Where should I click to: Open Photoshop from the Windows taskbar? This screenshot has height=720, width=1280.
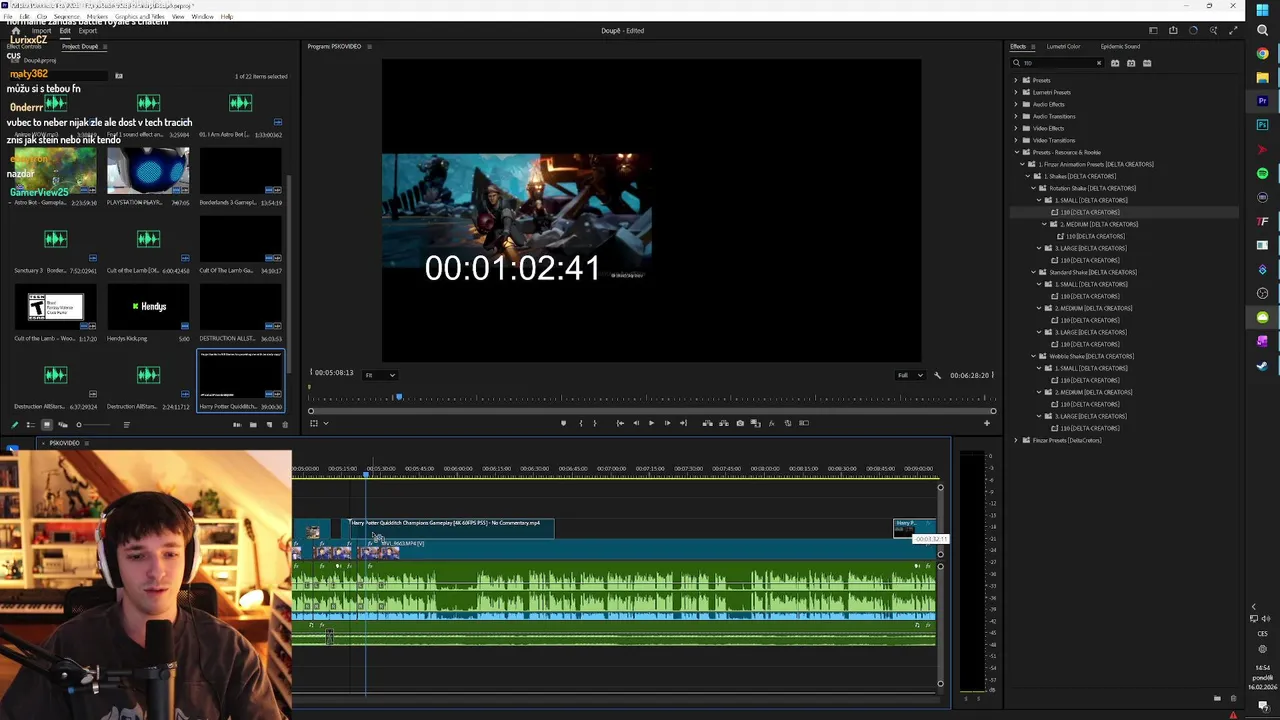[x=1262, y=125]
